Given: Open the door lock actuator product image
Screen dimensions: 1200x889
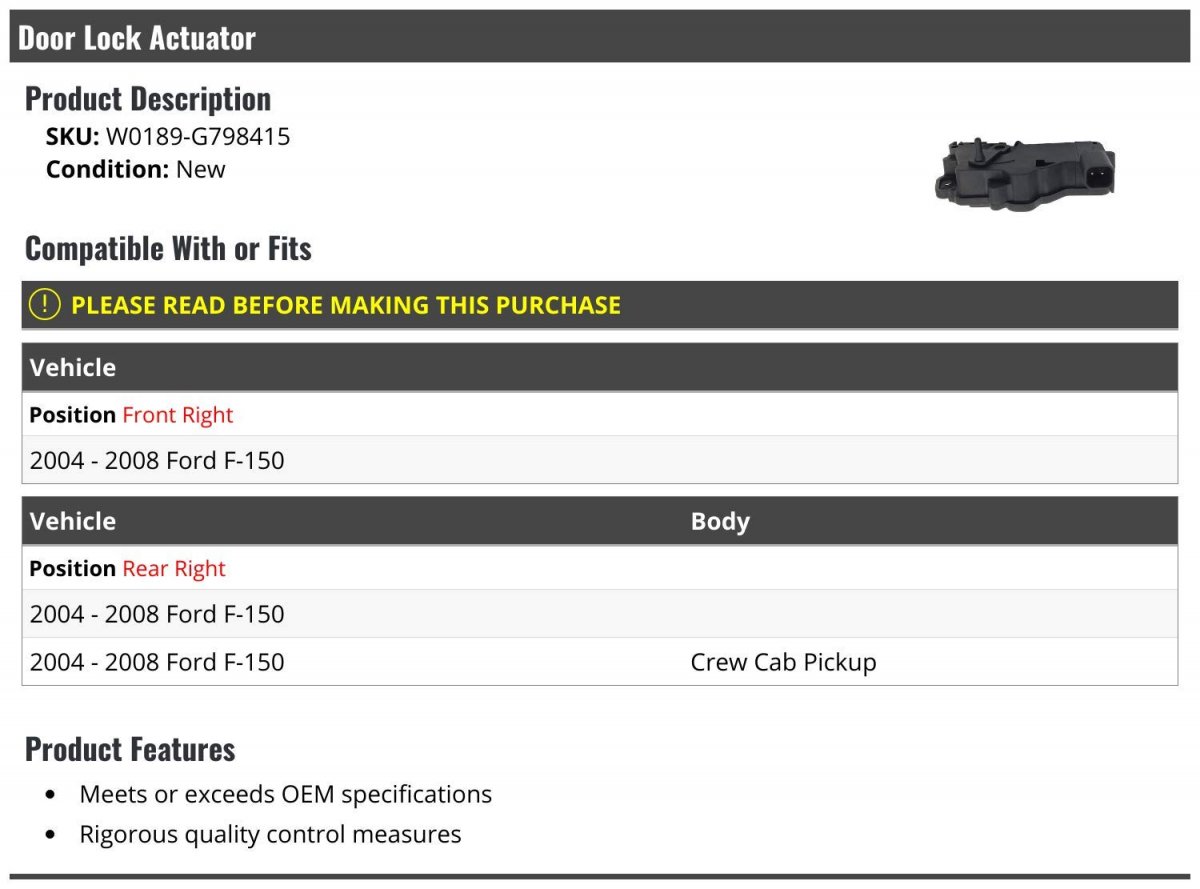Looking at the screenshot, I should (x=1024, y=173).
